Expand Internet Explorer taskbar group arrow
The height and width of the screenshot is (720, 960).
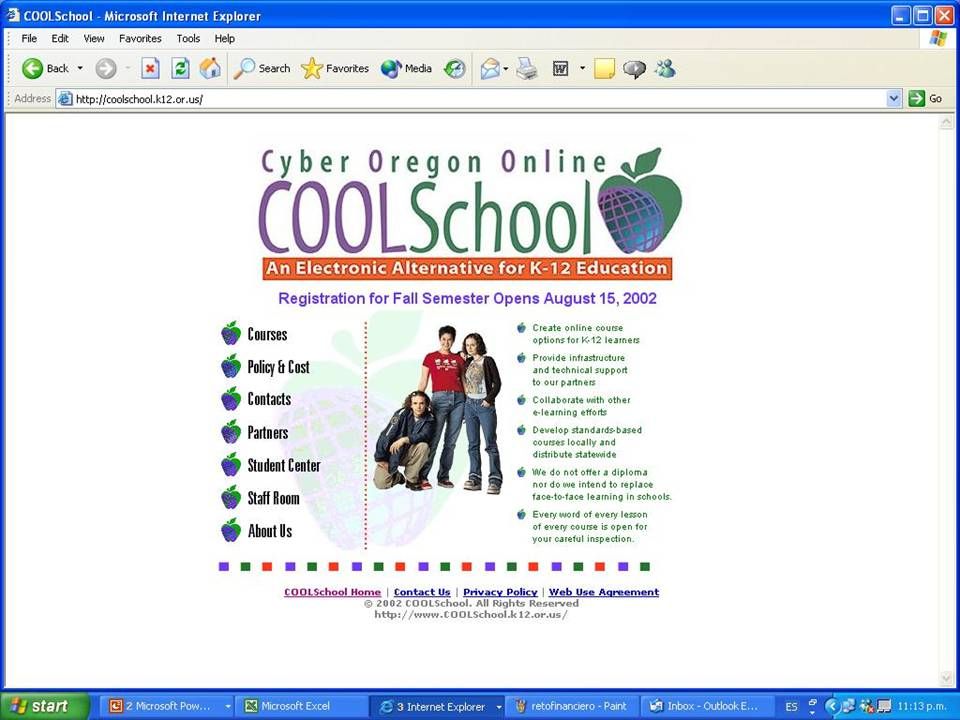point(499,707)
